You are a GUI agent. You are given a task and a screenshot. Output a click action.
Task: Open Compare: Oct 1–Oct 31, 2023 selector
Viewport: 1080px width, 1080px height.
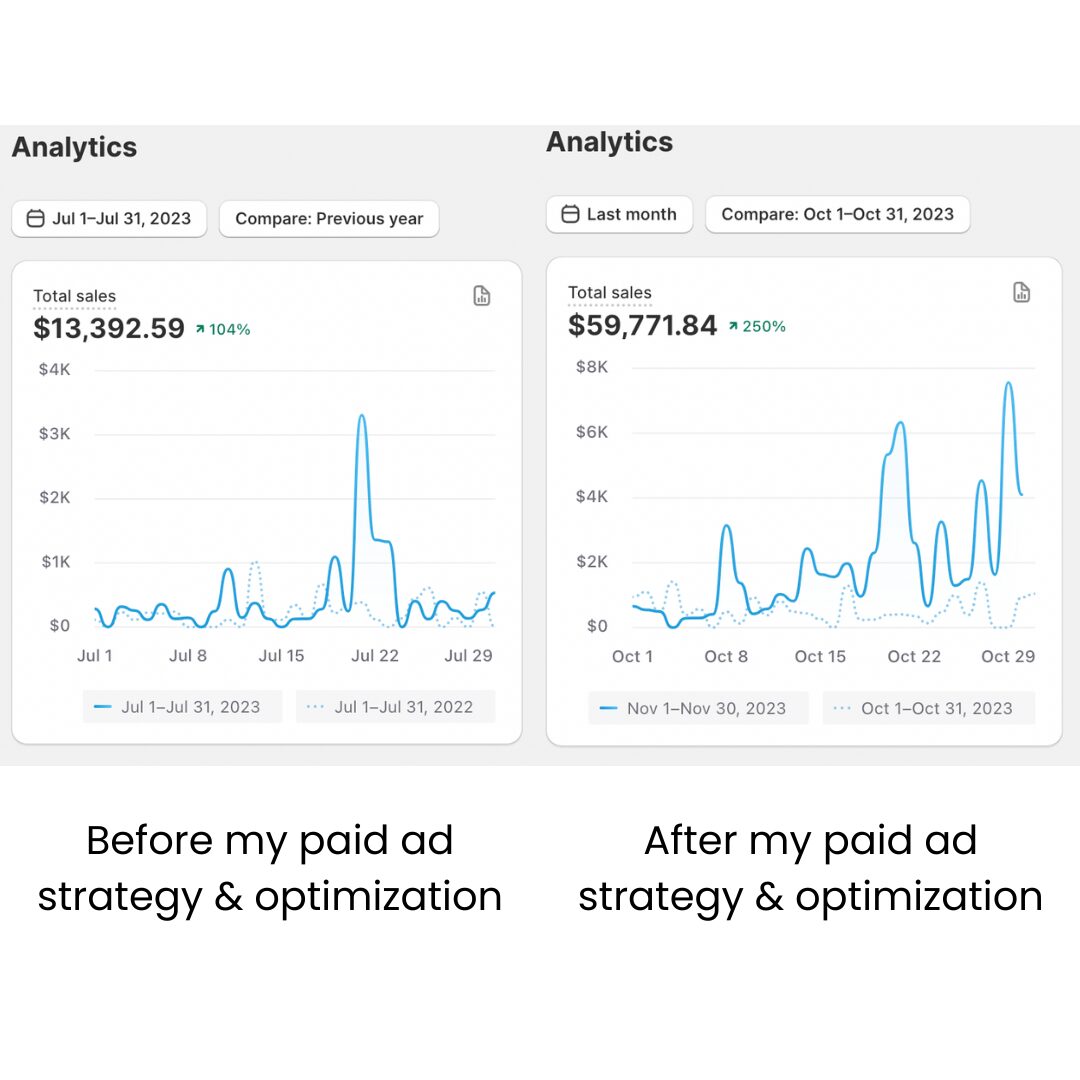(x=838, y=214)
